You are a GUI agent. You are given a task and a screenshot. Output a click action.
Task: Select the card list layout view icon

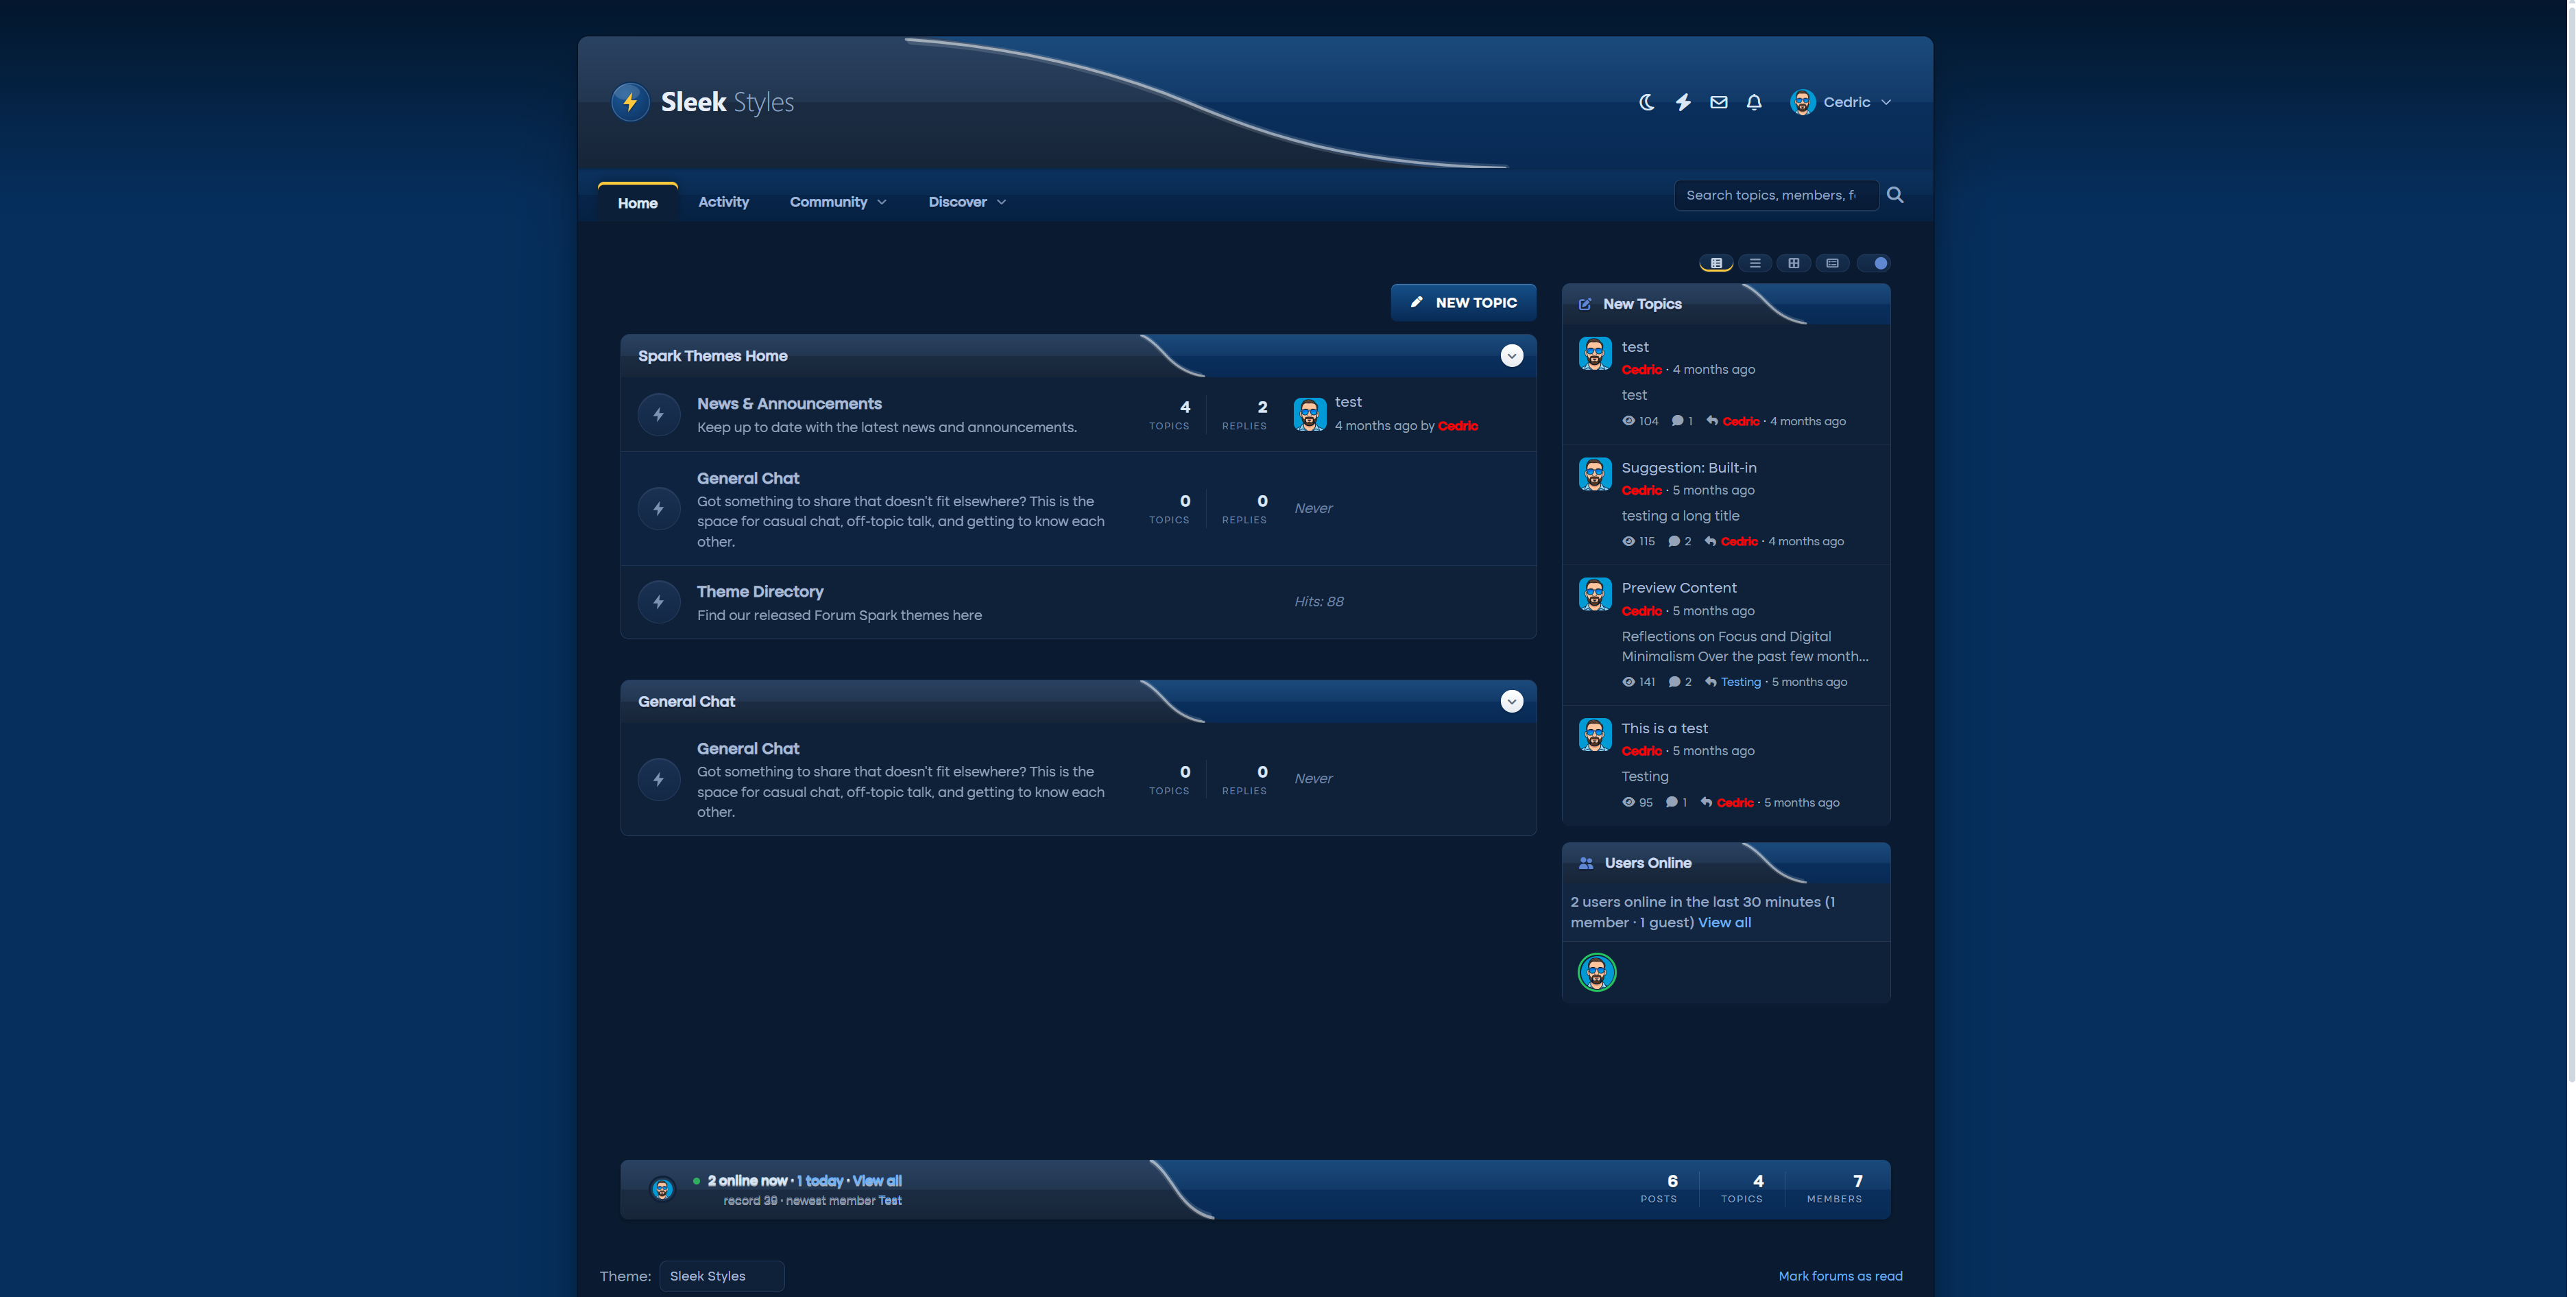click(x=1832, y=263)
